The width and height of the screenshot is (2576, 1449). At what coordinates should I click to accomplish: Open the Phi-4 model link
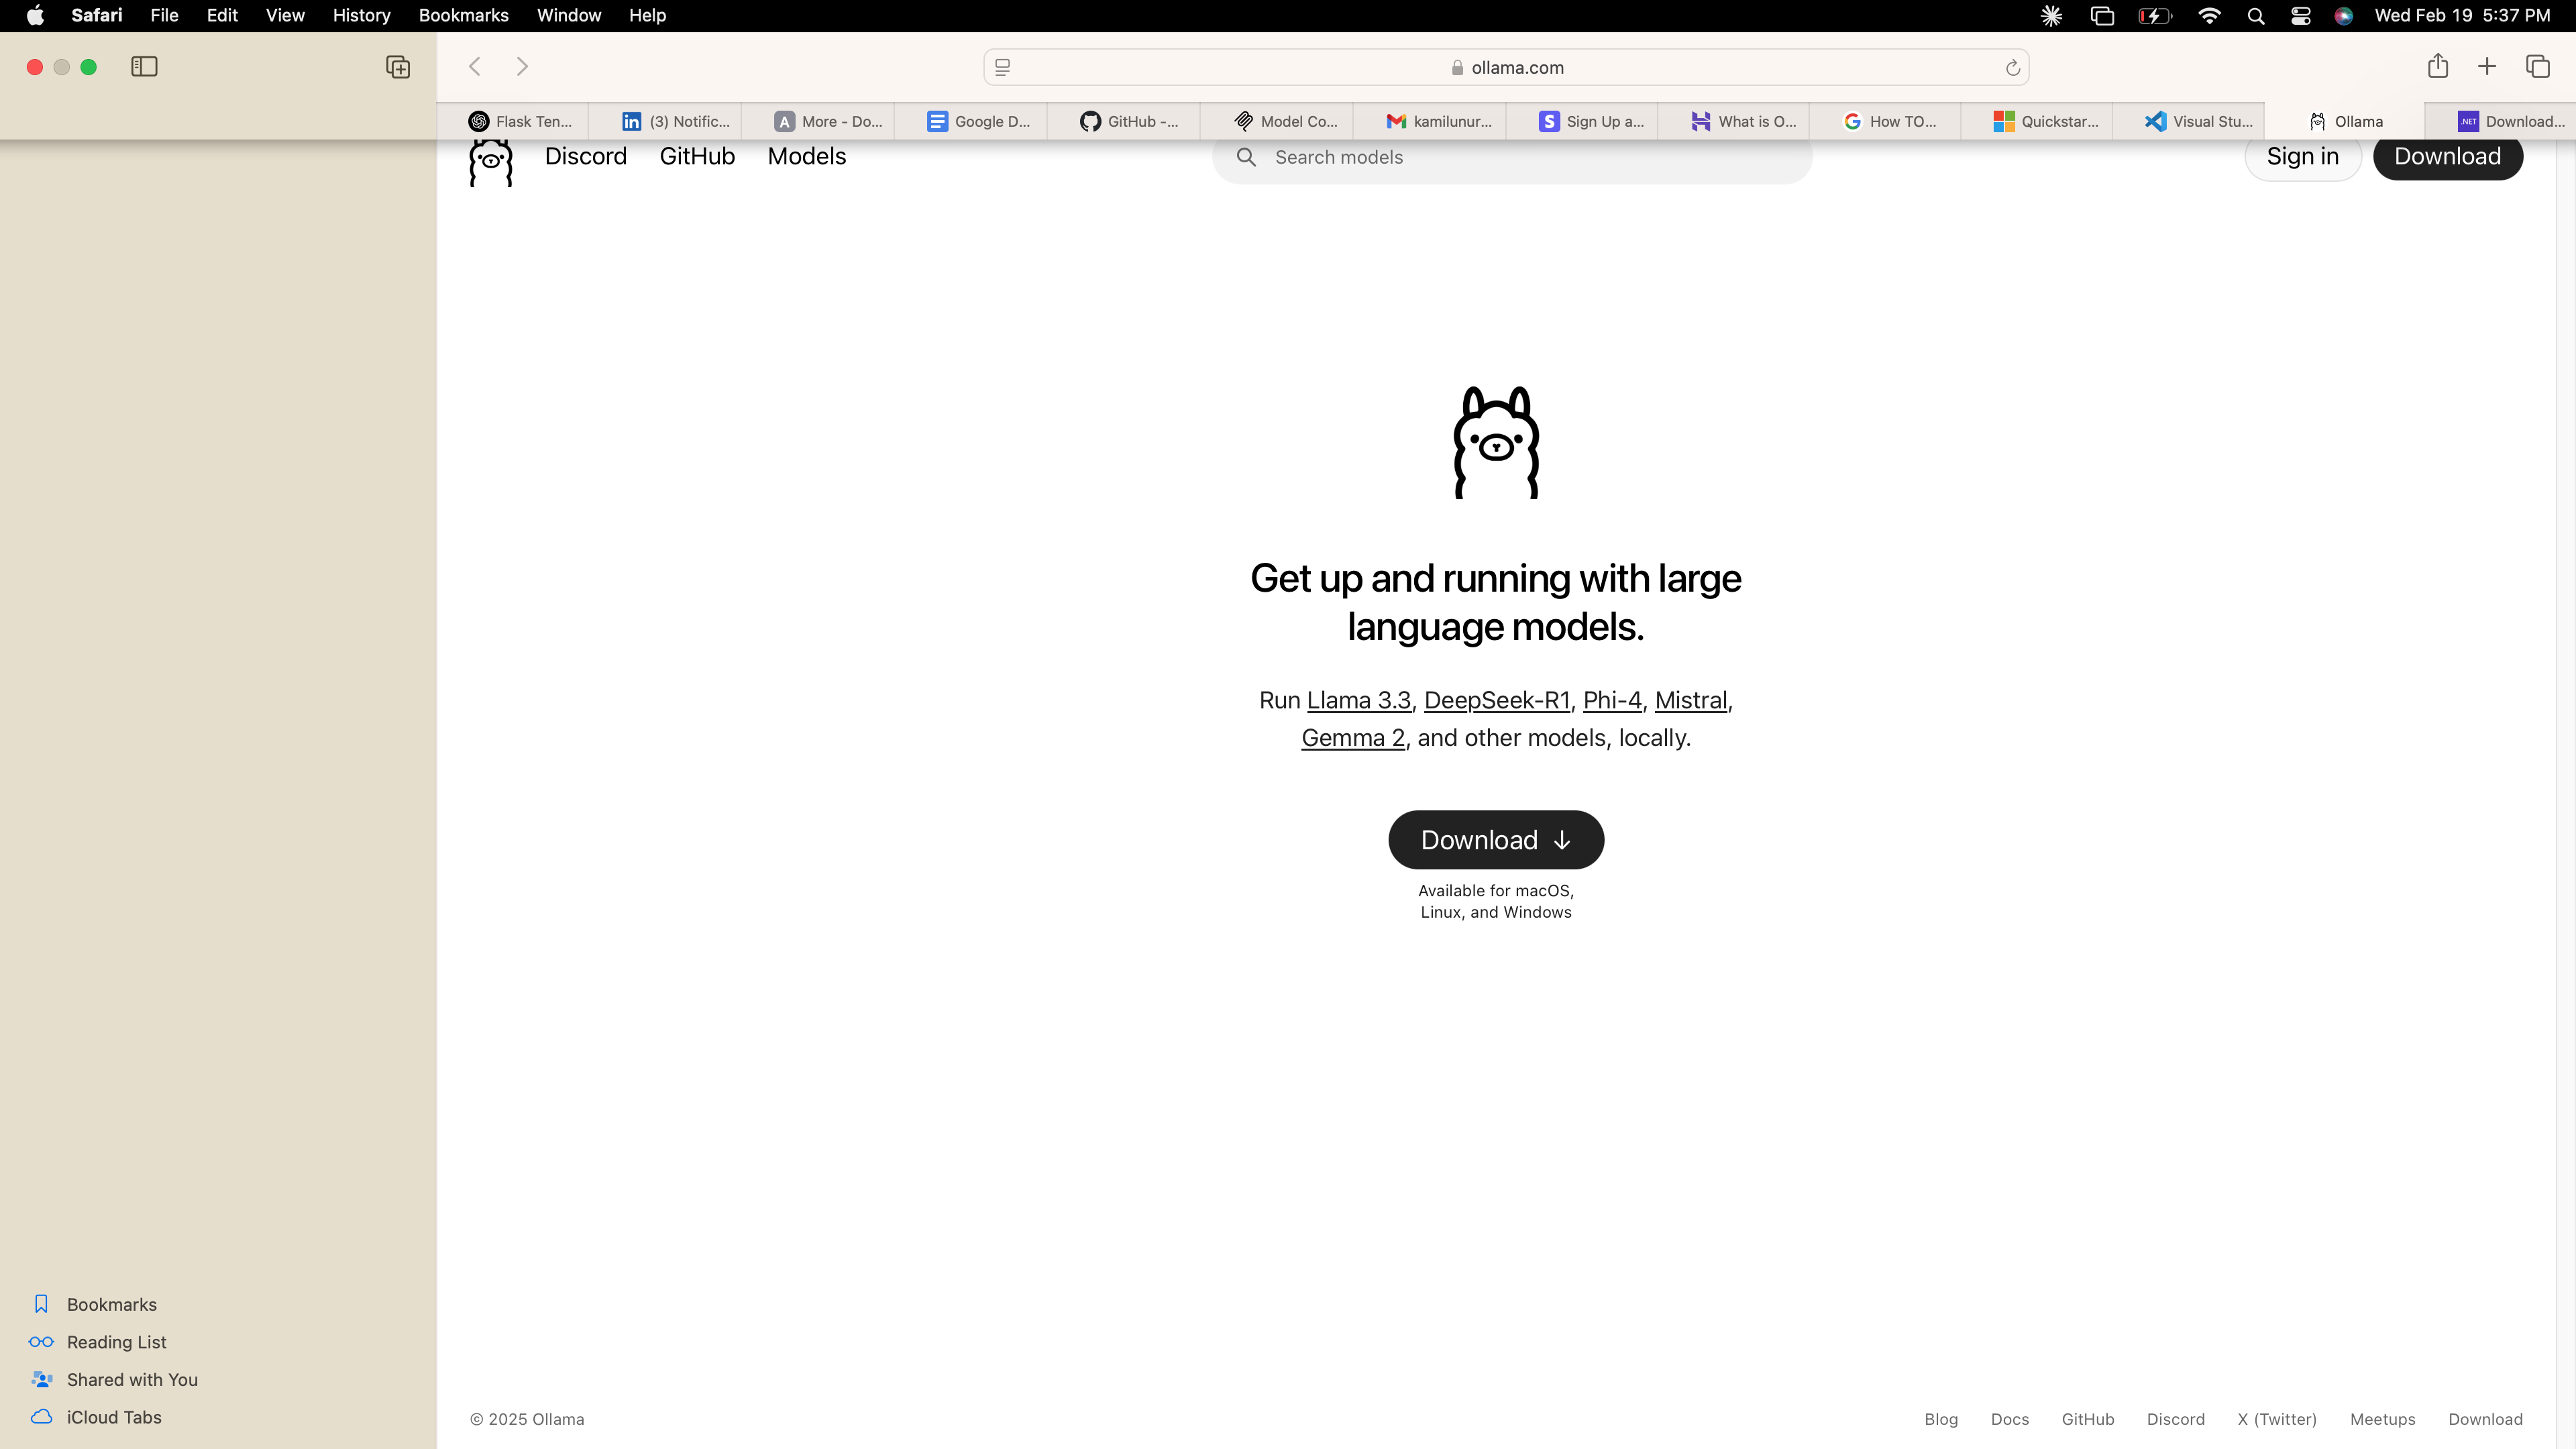[x=1612, y=700]
